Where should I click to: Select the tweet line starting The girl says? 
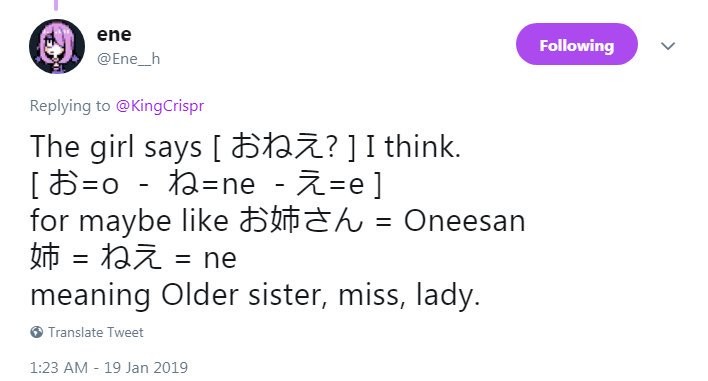245,147
